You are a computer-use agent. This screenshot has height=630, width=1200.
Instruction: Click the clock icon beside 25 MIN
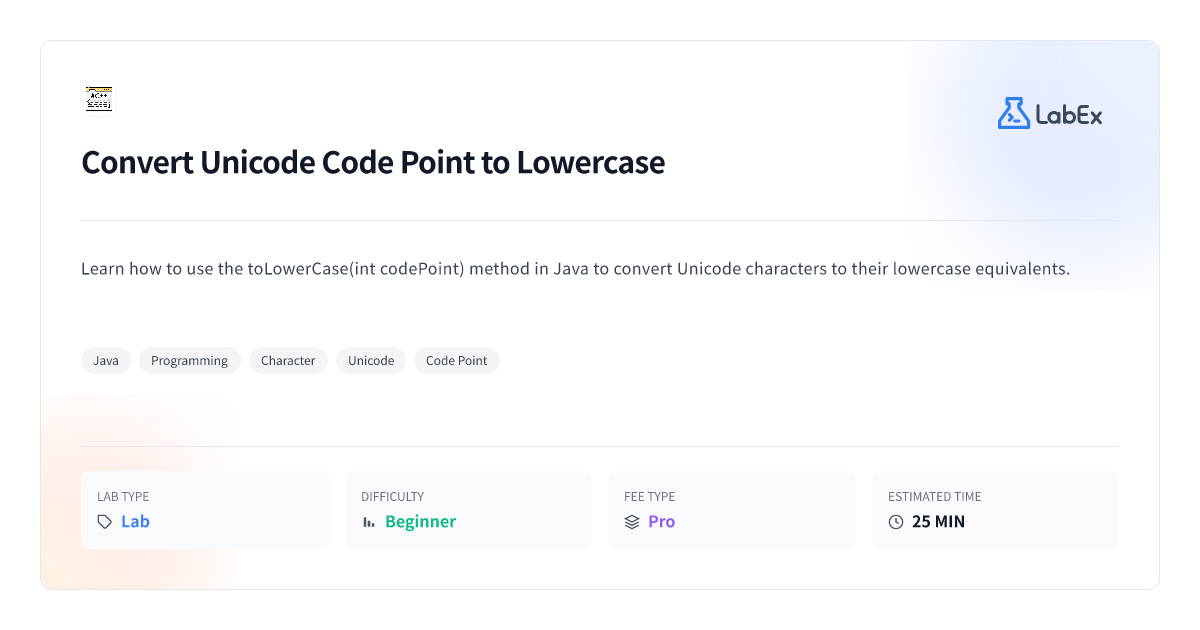point(896,522)
